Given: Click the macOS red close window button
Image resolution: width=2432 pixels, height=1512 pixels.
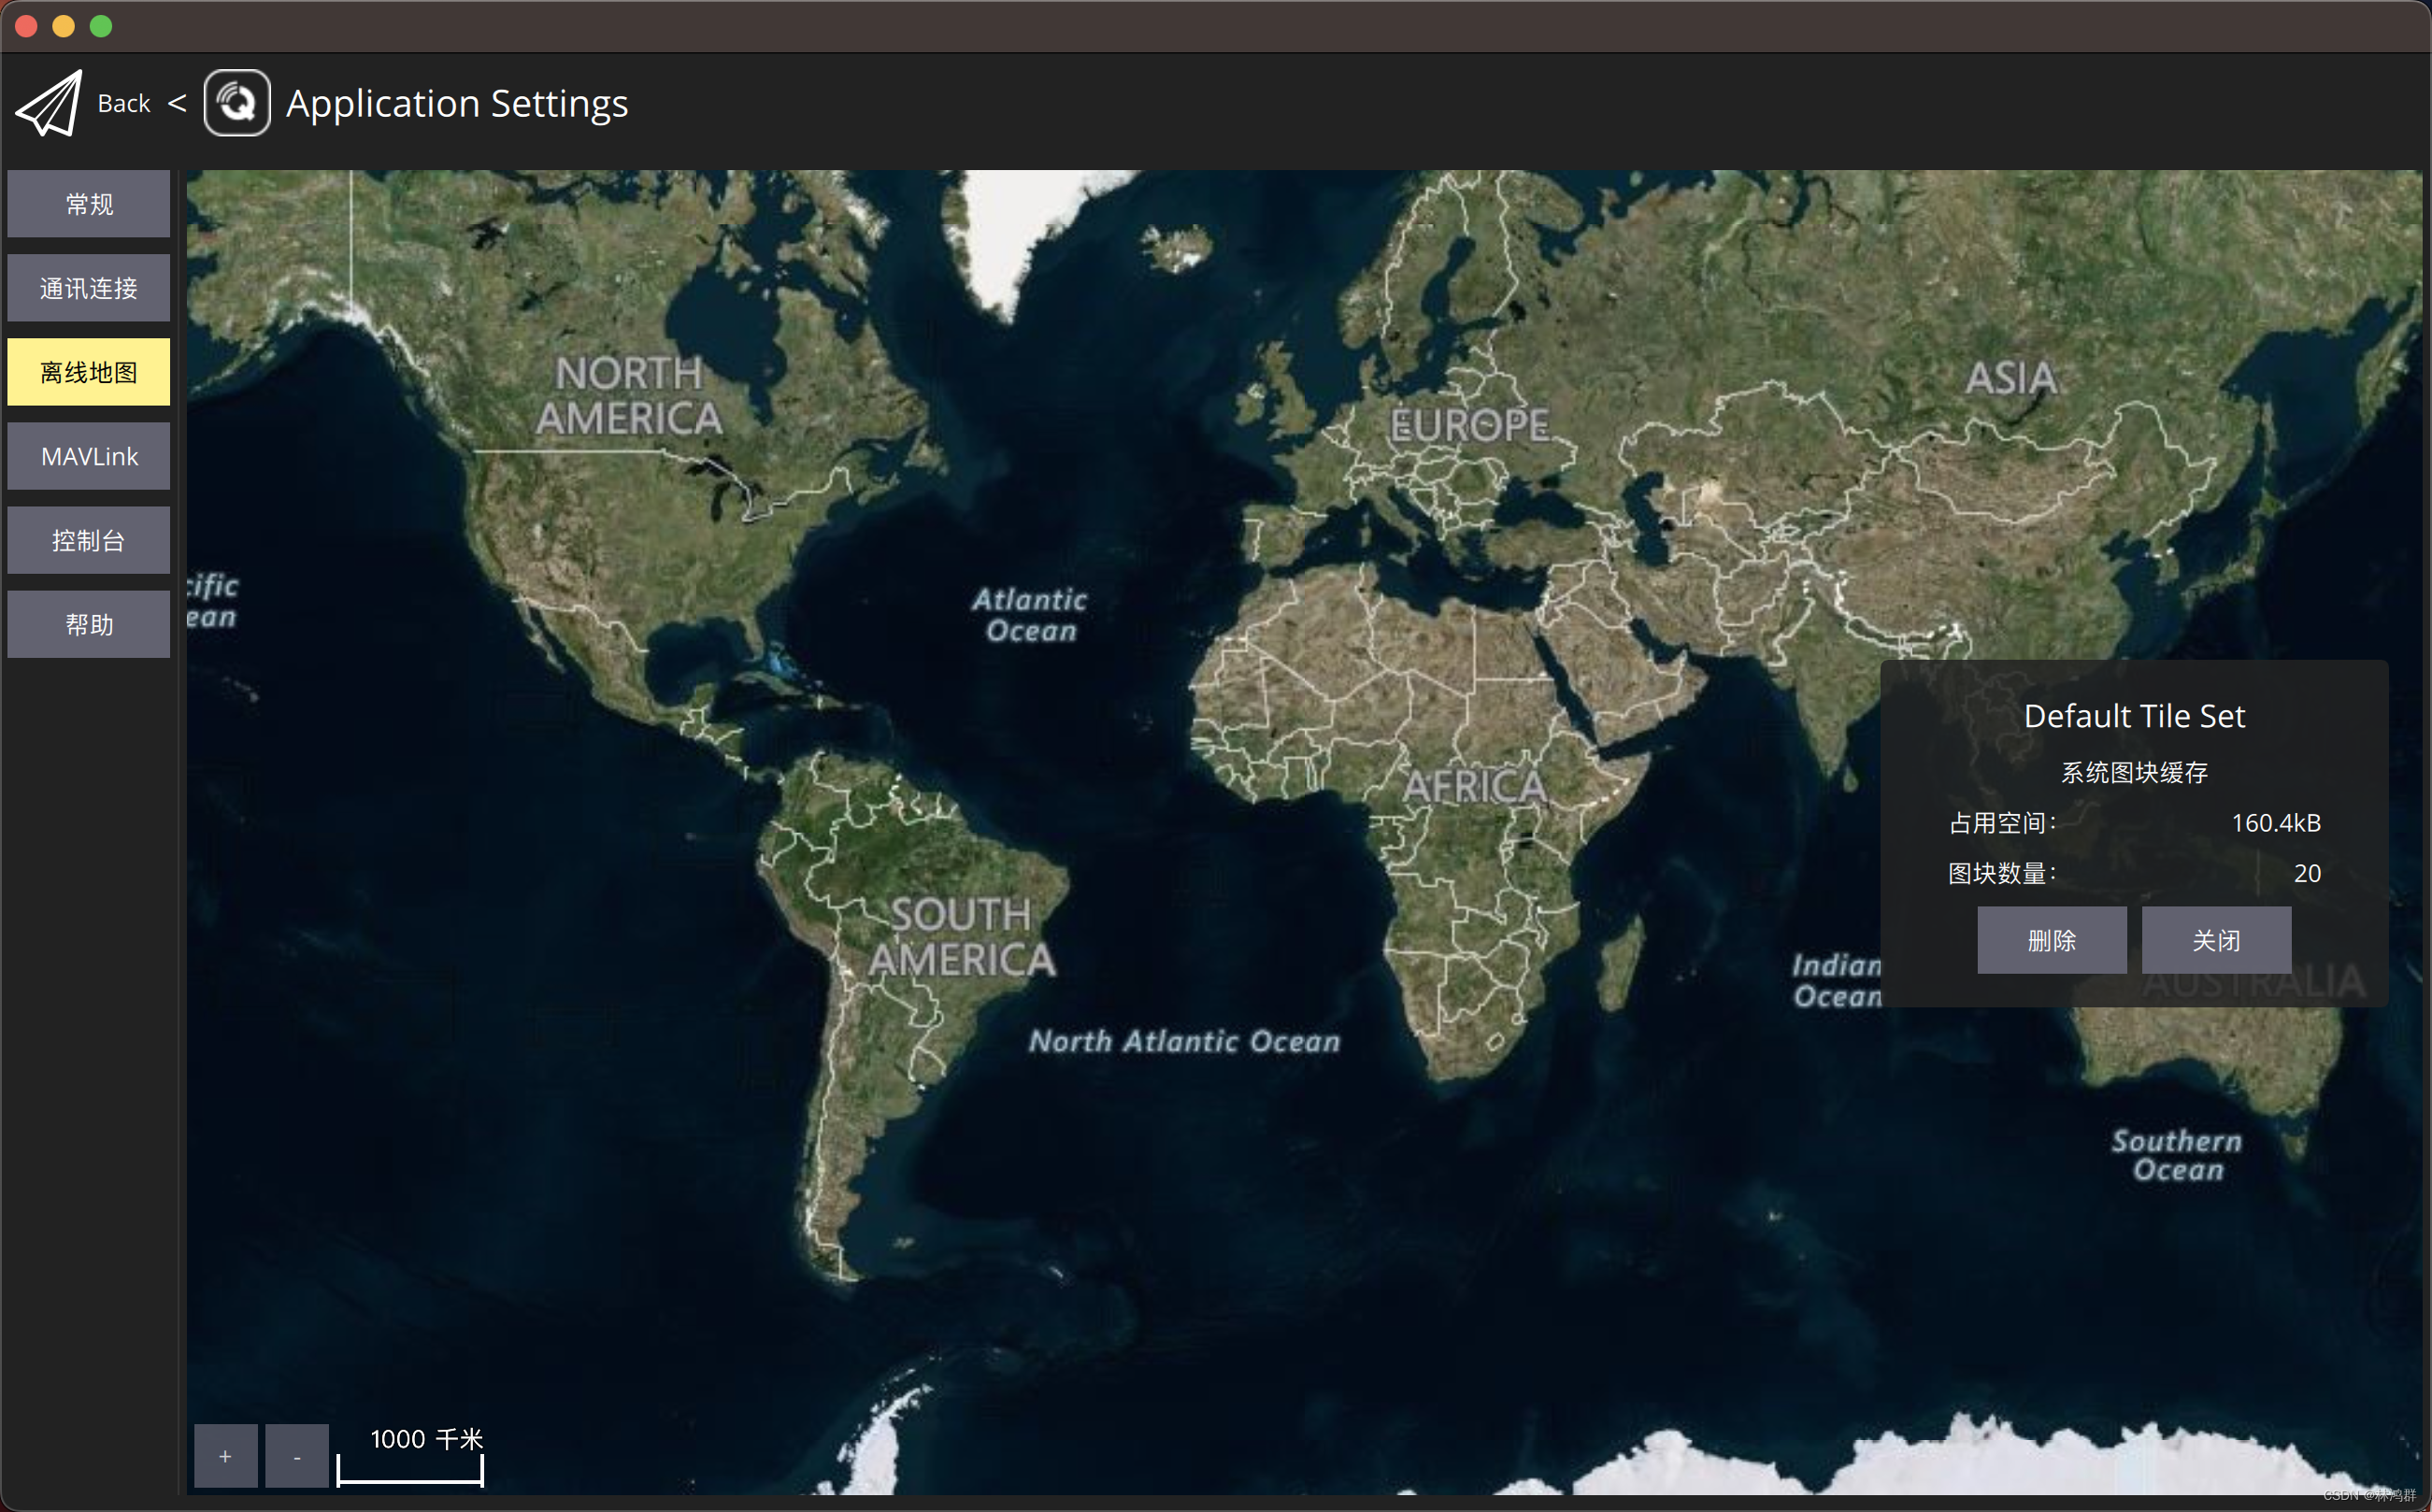Looking at the screenshot, I should click(27, 26).
